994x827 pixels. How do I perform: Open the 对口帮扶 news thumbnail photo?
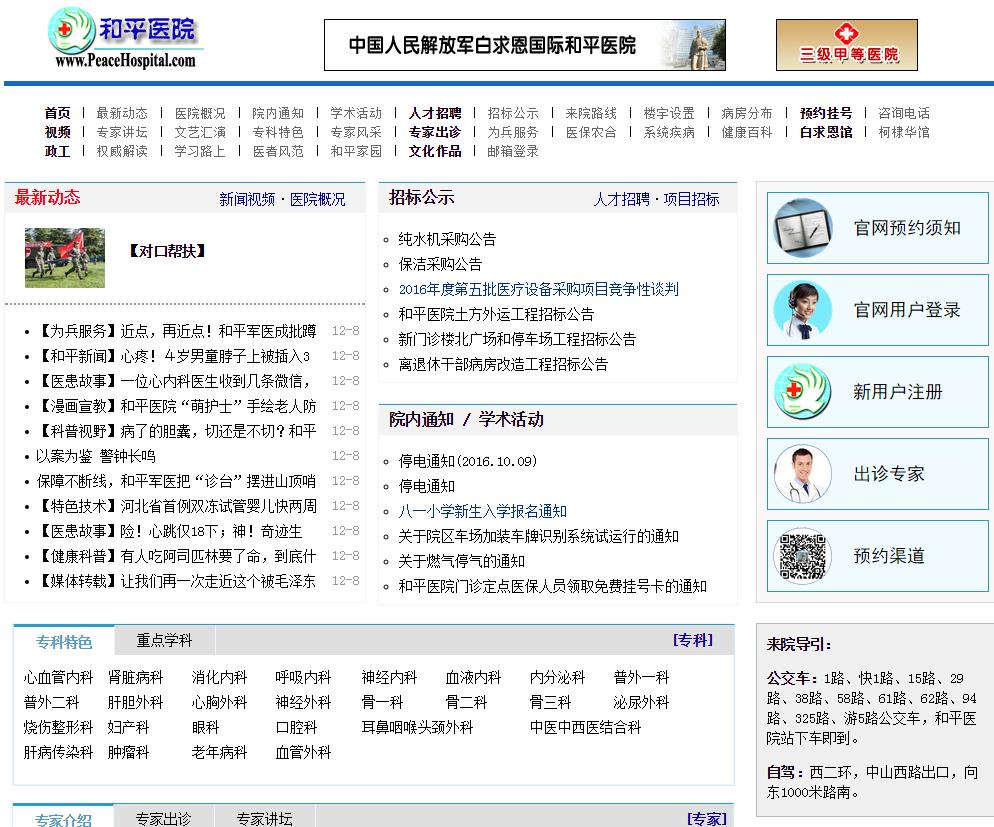tap(65, 258)
